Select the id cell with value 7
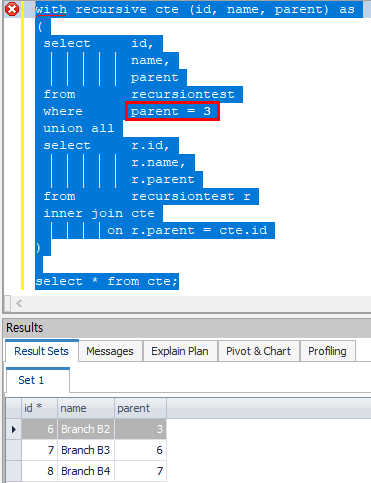The height and width of the screenshot is (483, 371). (39, 450)
